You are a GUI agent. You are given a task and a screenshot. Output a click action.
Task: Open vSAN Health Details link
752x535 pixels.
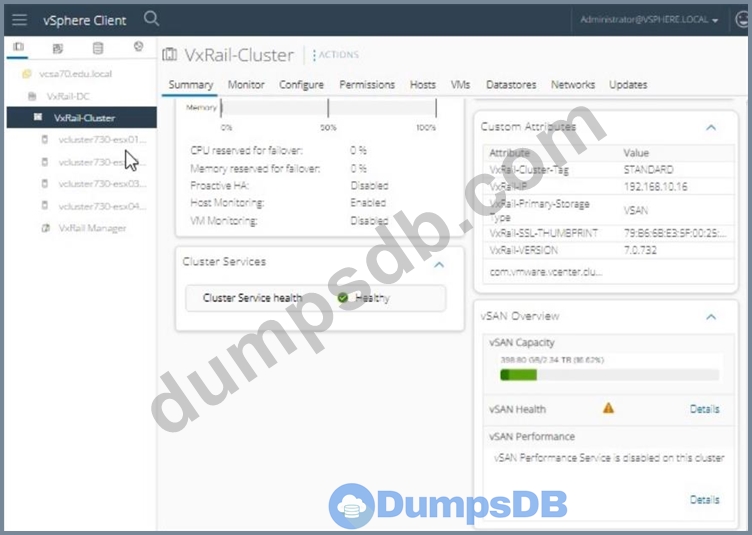(704, 409)
